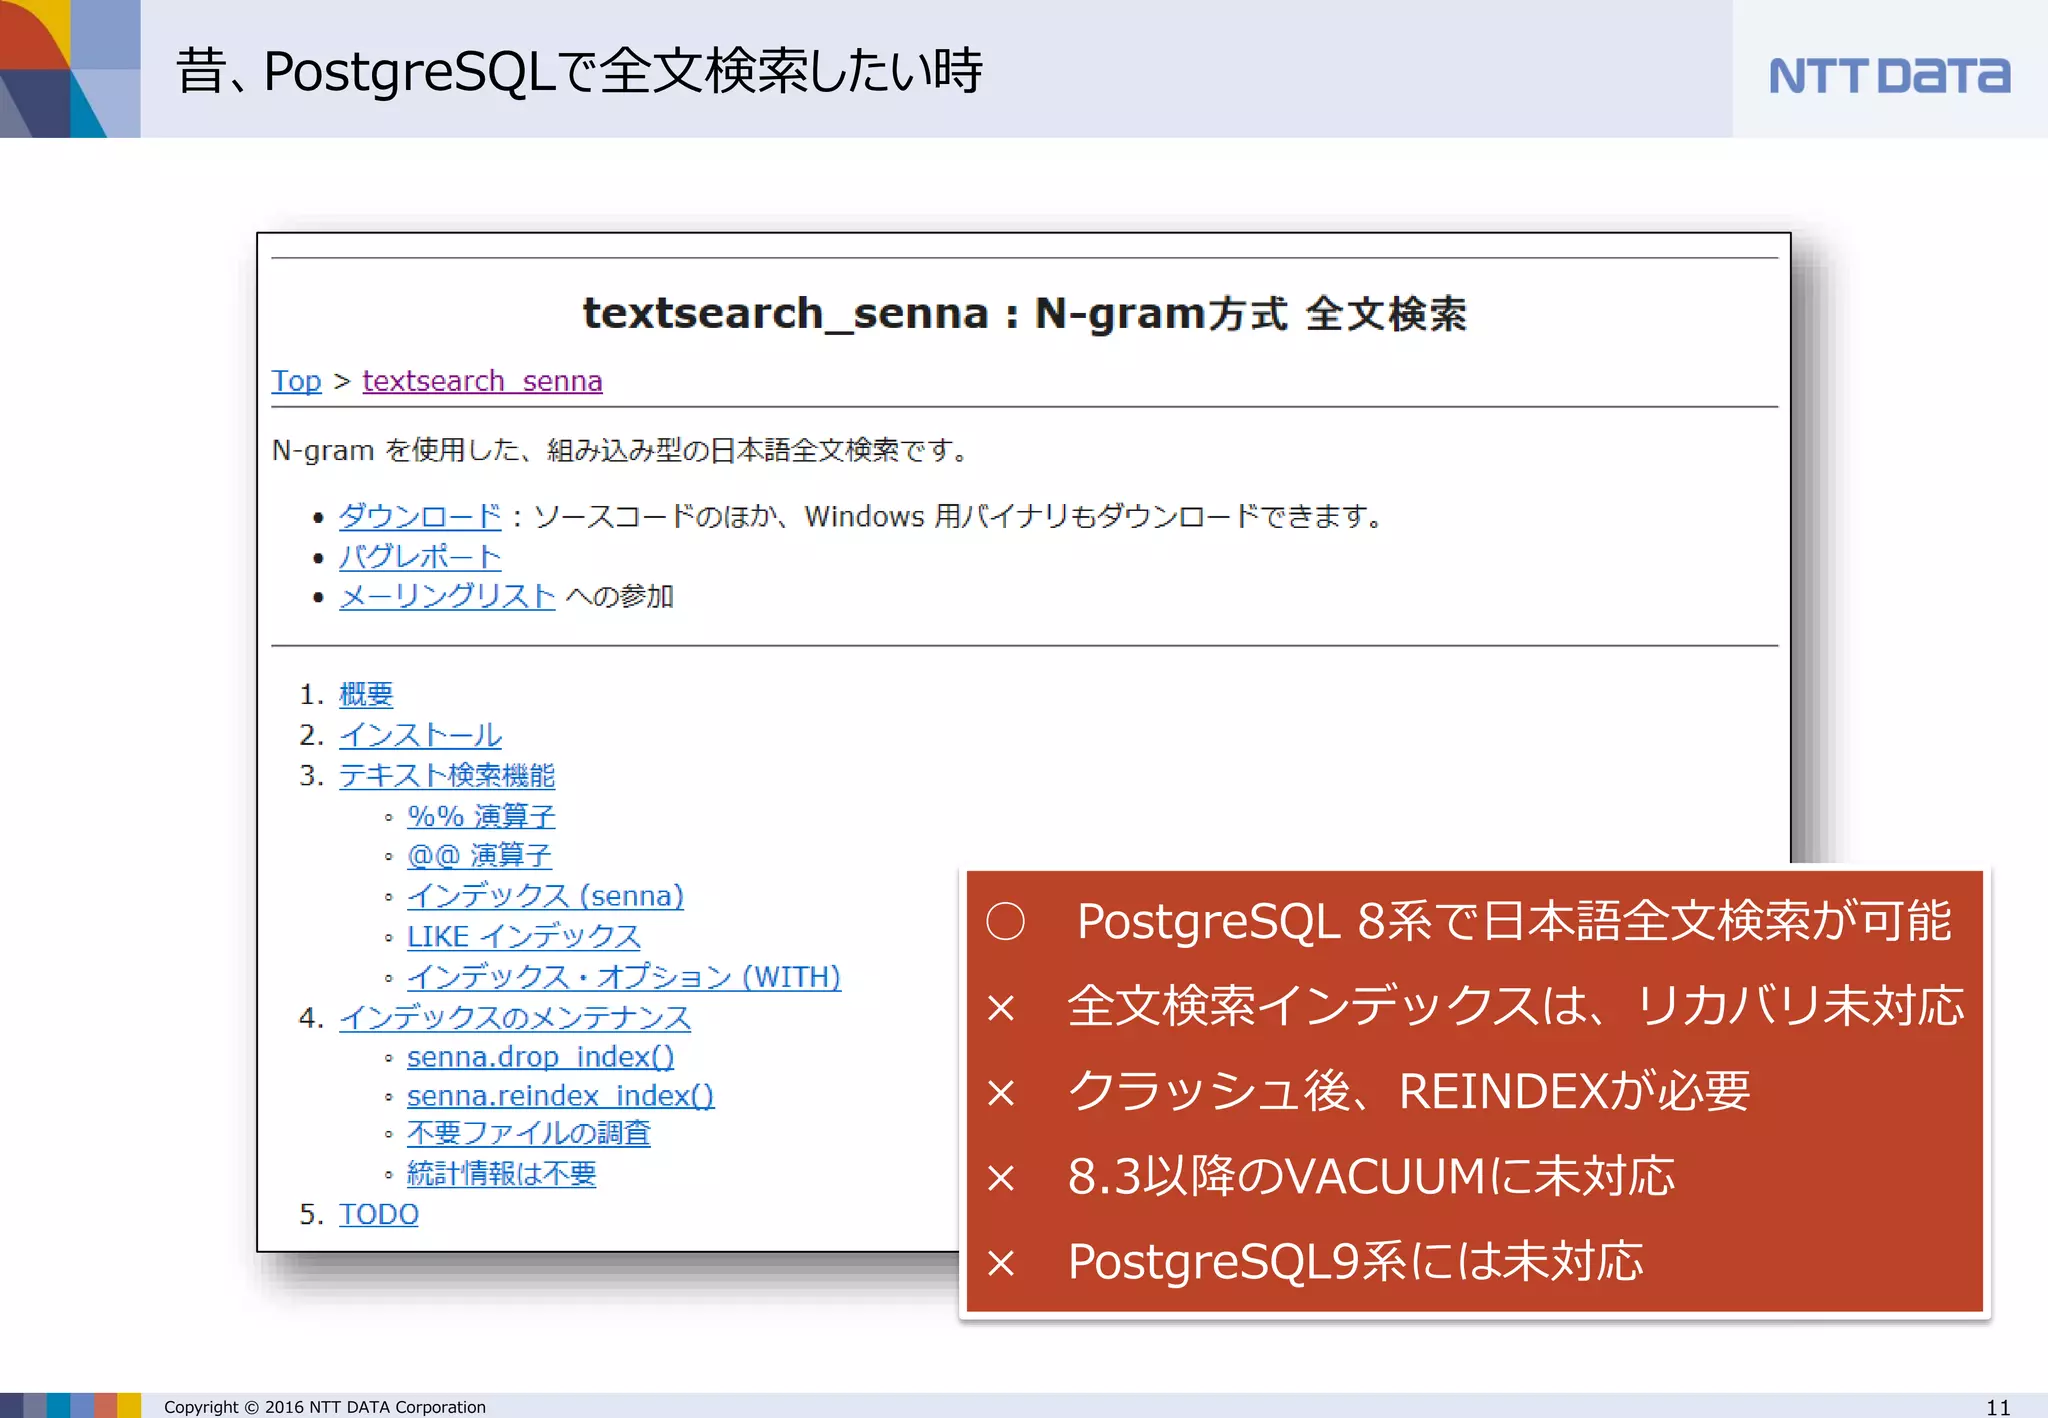The width and height of the screenshot is (2048, 1418).
Task: Open the senna.drop_index() link
Action: 540,1057
